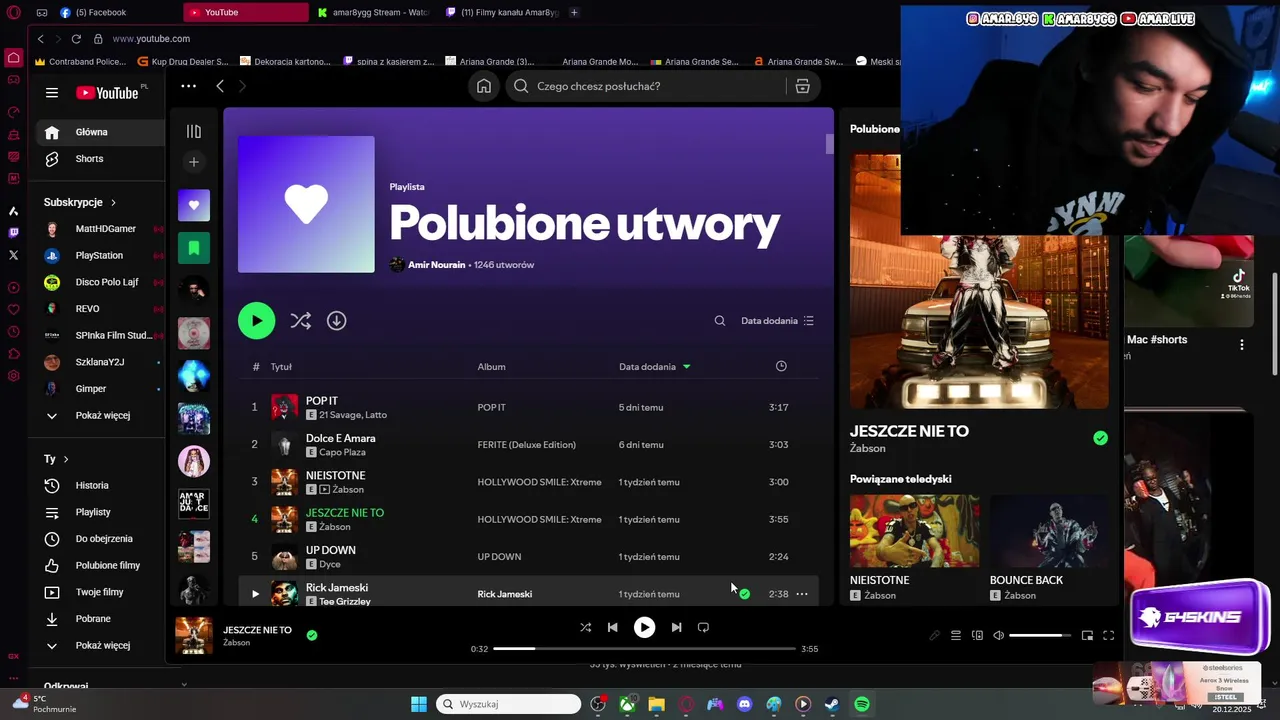Image resolution: width=1280 pixels, height=720 pixels.
Task: Sort by Data dodania column header
Action: click(654, 366)
